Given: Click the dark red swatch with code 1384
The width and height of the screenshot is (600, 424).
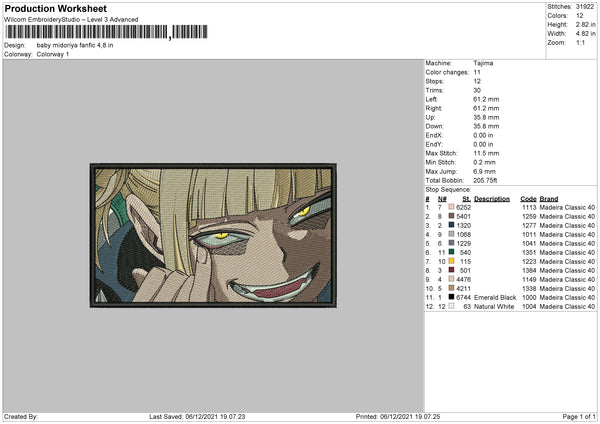Looking at the screenshot, I should tap(452, 270).
